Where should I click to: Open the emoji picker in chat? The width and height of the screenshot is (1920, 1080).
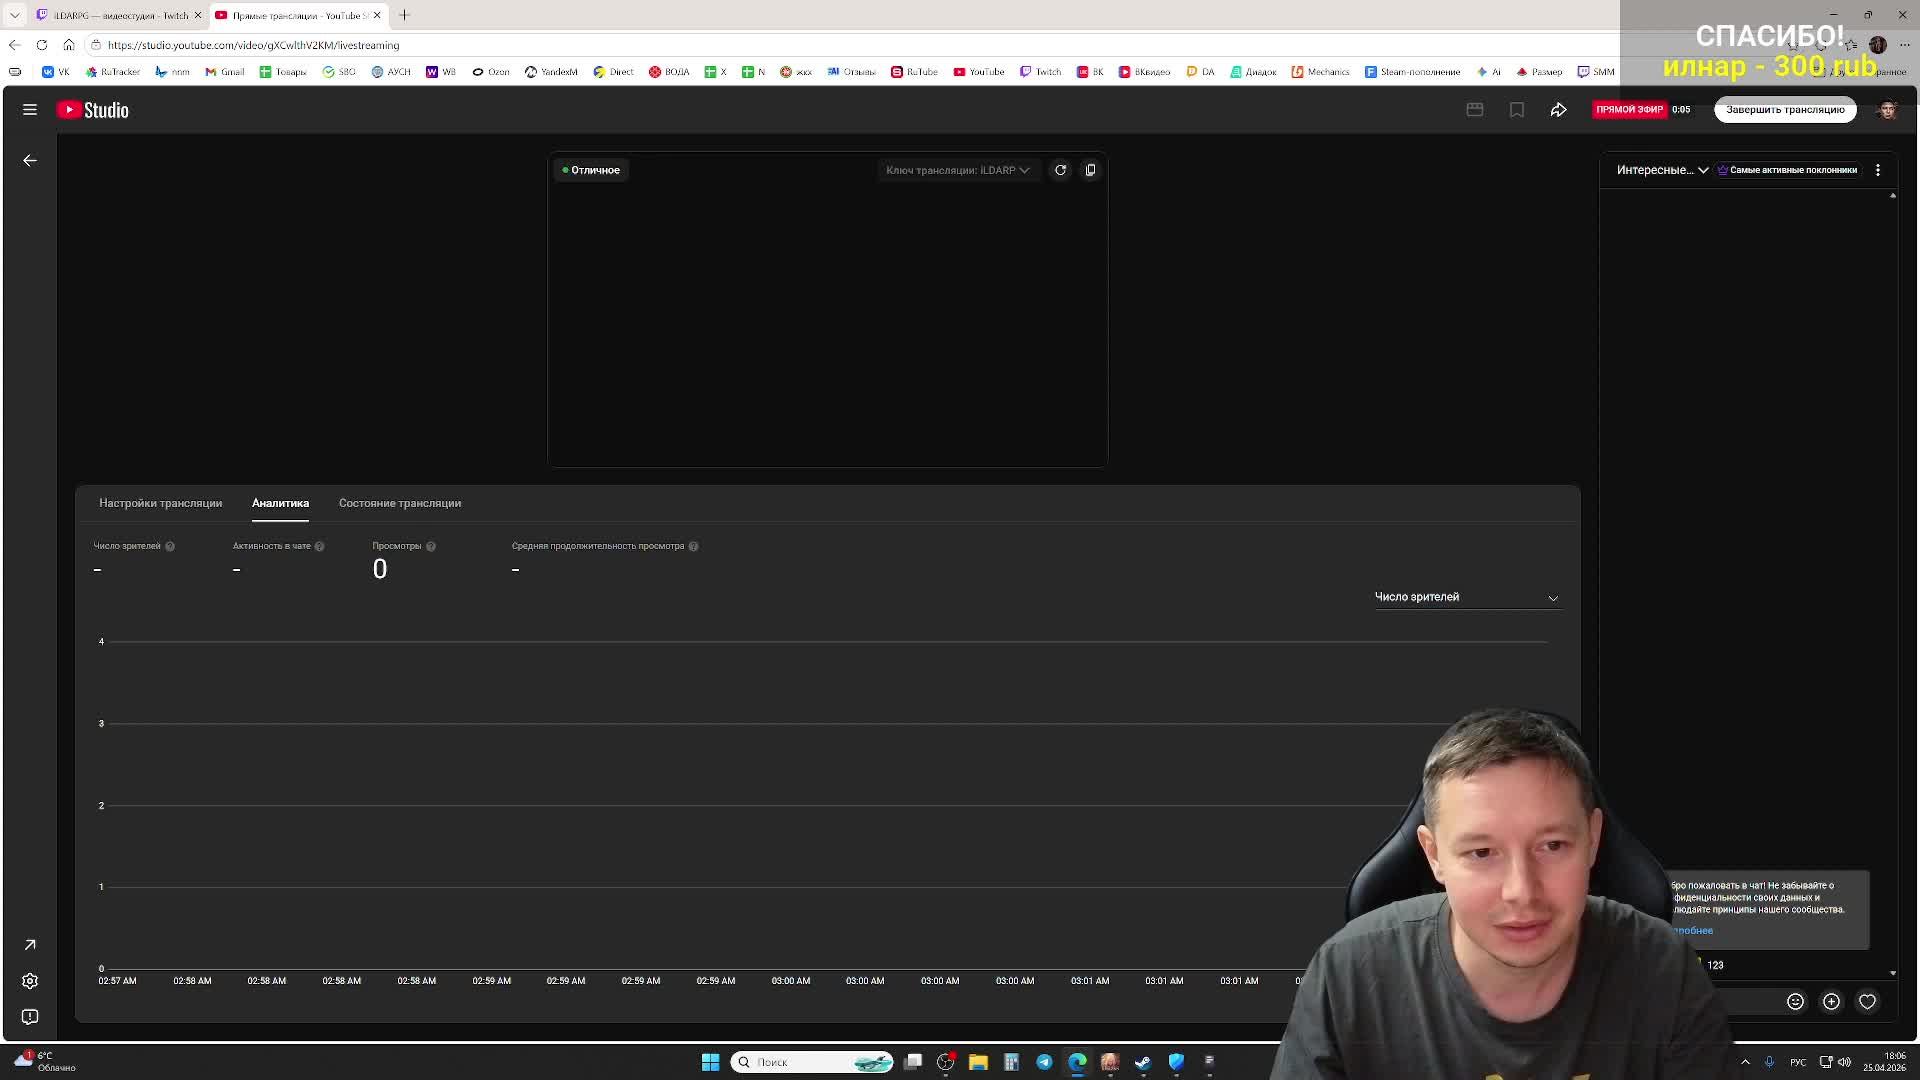click(1795, 1001)
